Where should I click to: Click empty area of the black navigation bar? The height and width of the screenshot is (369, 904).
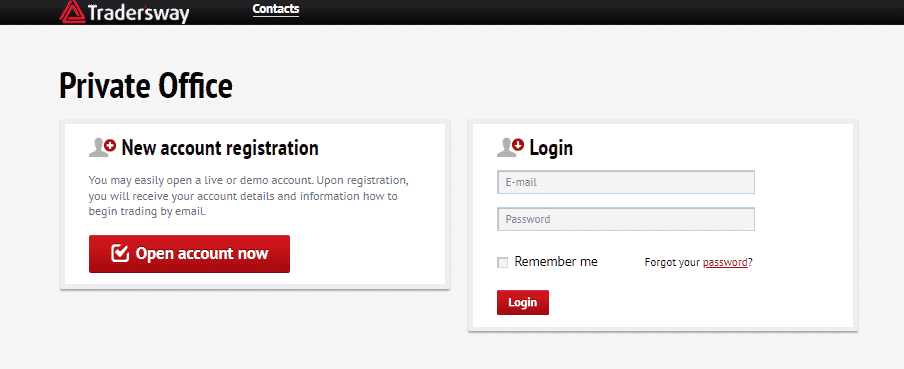[x=577, y=12]
